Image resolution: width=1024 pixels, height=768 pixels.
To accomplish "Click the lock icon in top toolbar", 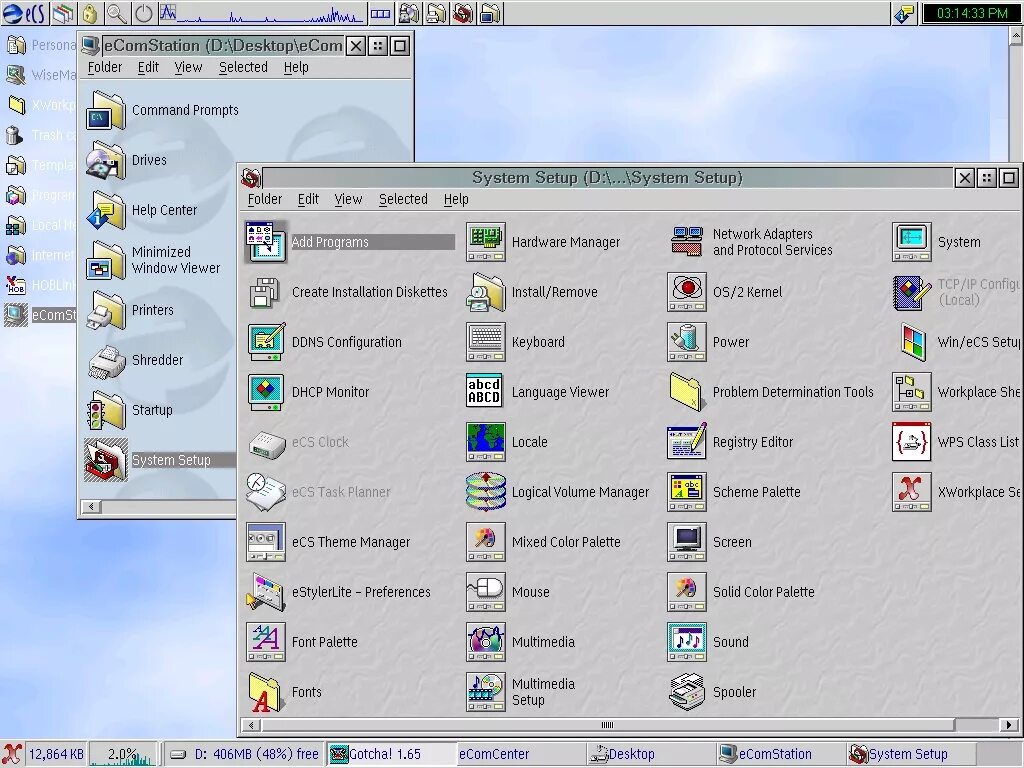I will click(90, 13).
